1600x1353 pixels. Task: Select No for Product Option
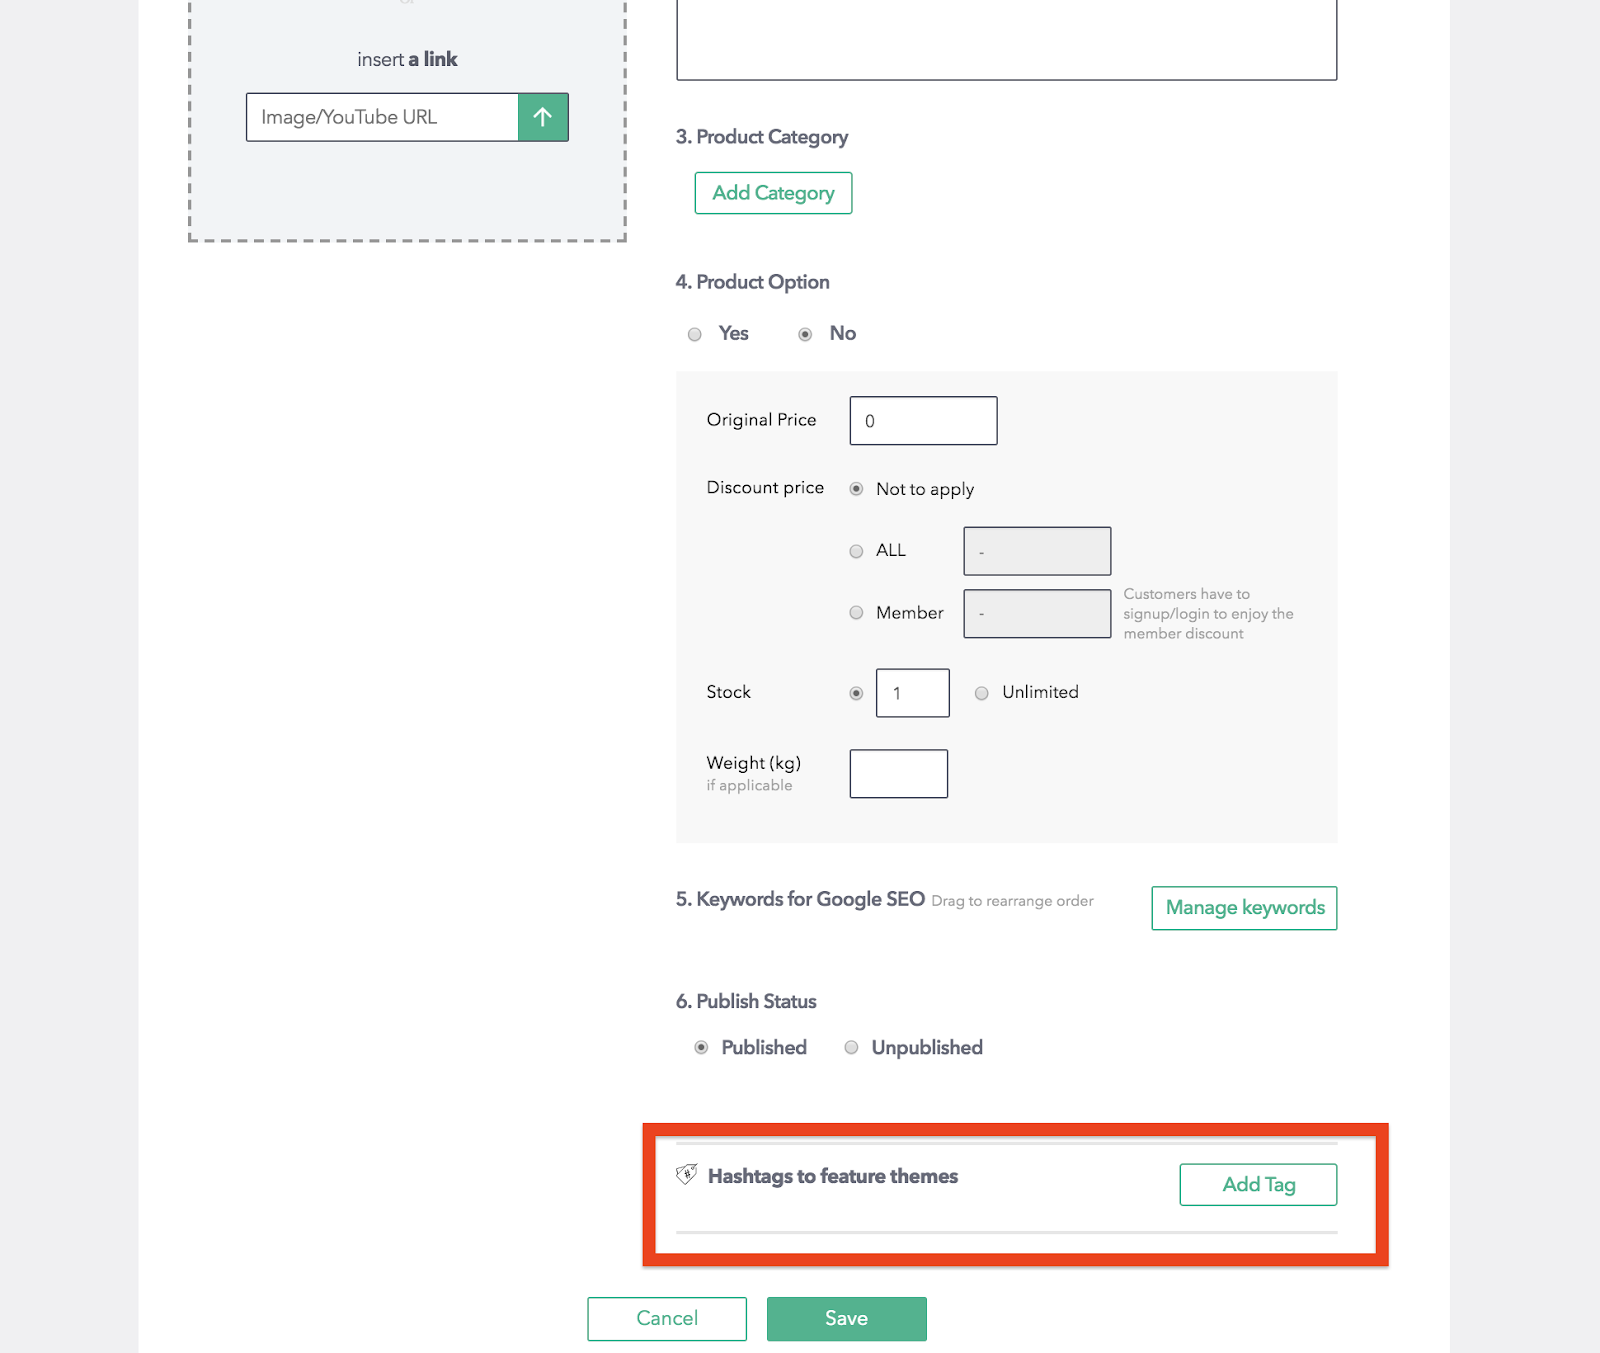pyautogui.click(x=805, y=334)
